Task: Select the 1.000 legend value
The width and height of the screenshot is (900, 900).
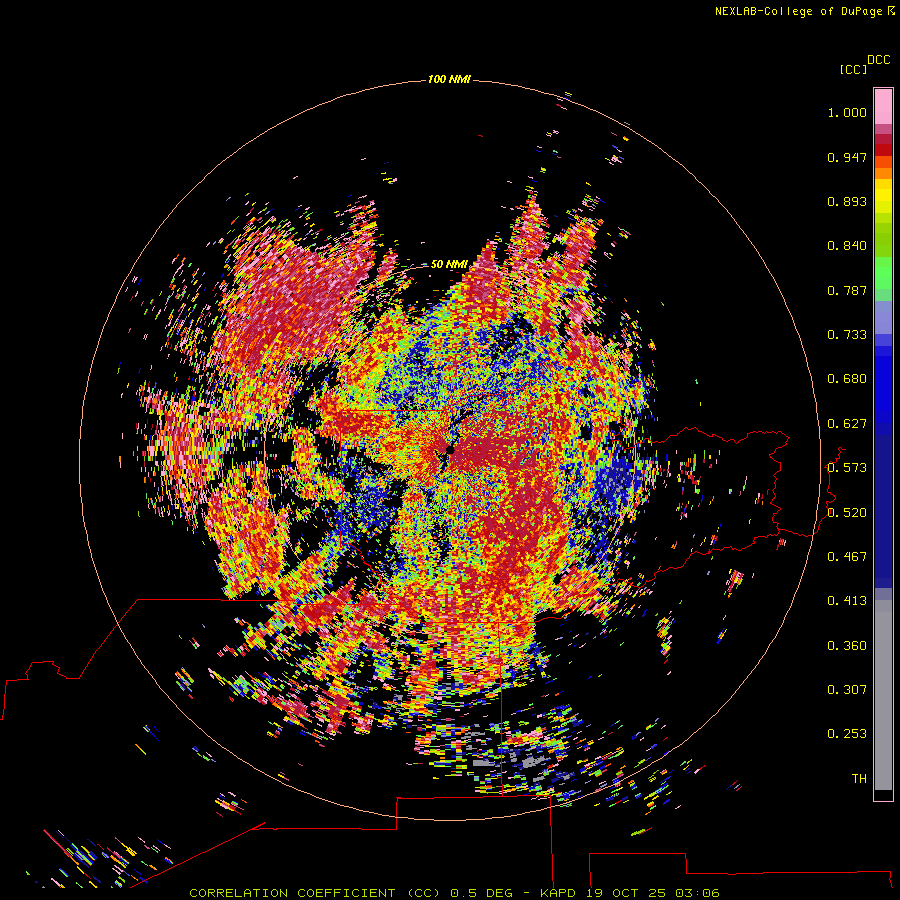Action: 847,112
